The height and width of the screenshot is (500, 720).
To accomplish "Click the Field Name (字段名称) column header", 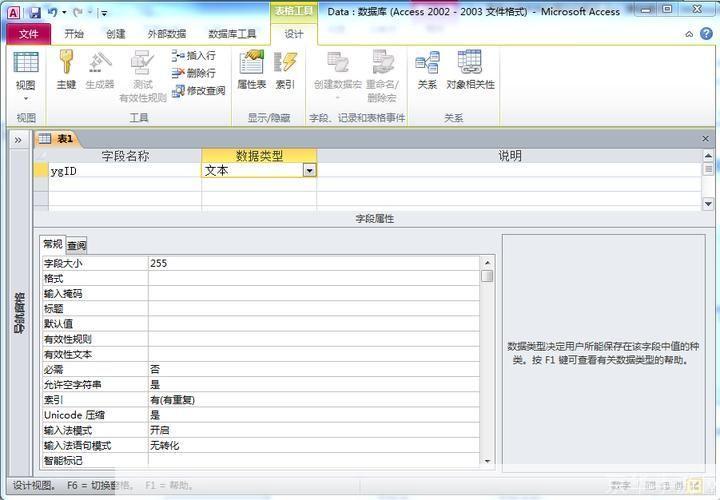I will [x=125, y=156].
